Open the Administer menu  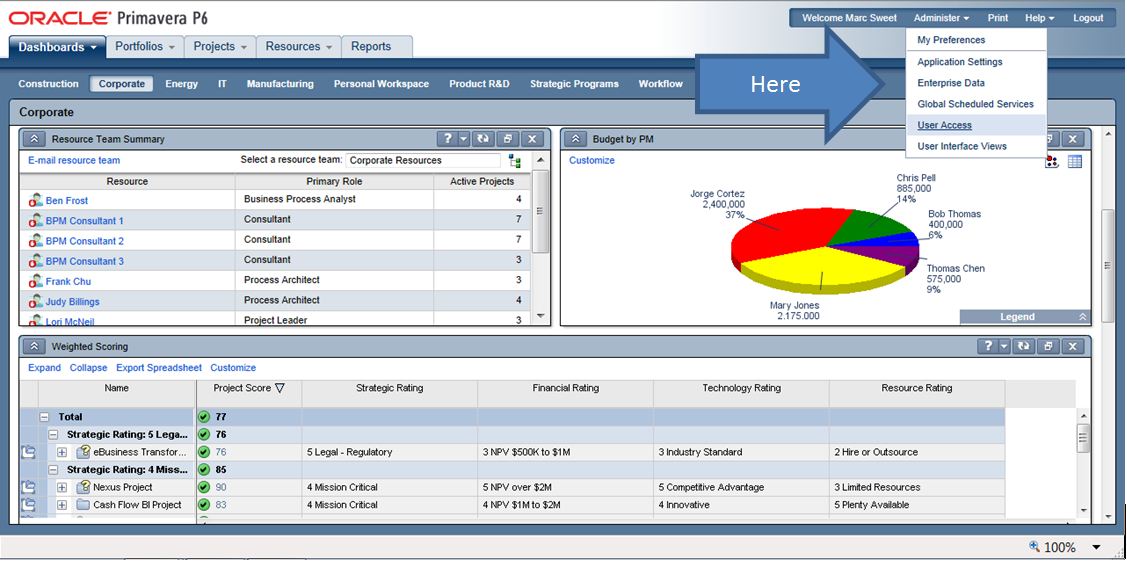click(942, 18)
